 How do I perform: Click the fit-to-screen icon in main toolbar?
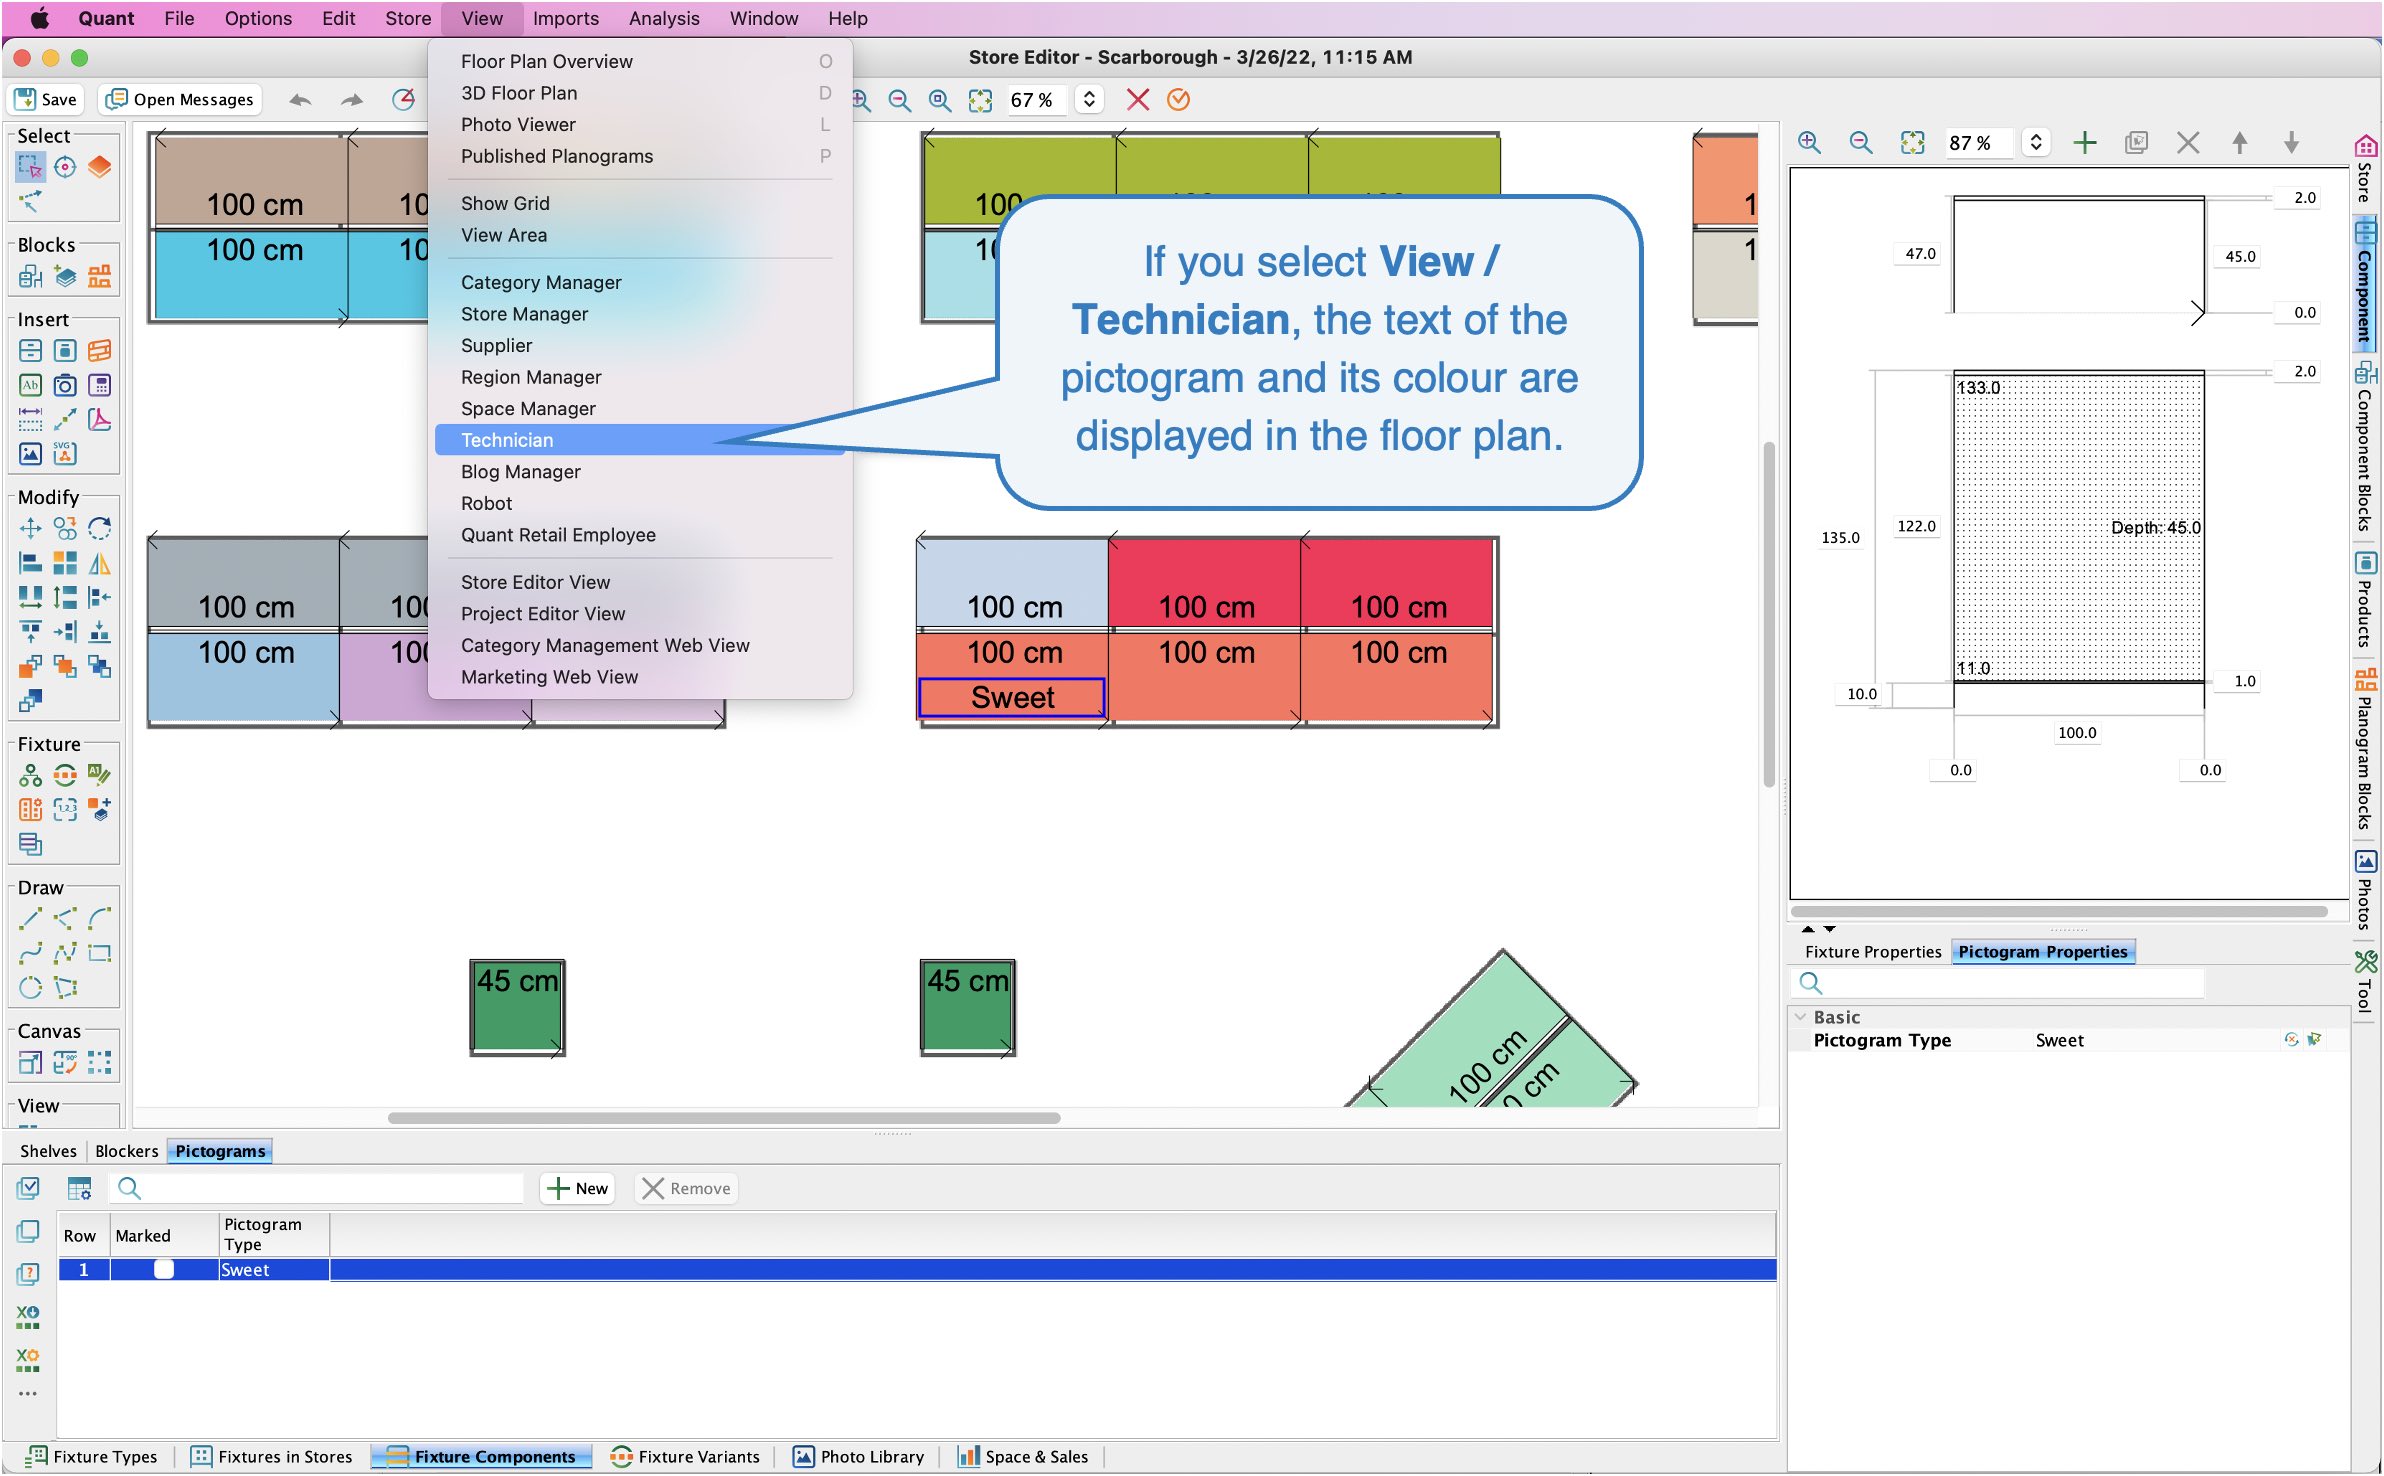click(x=980, y=100)
